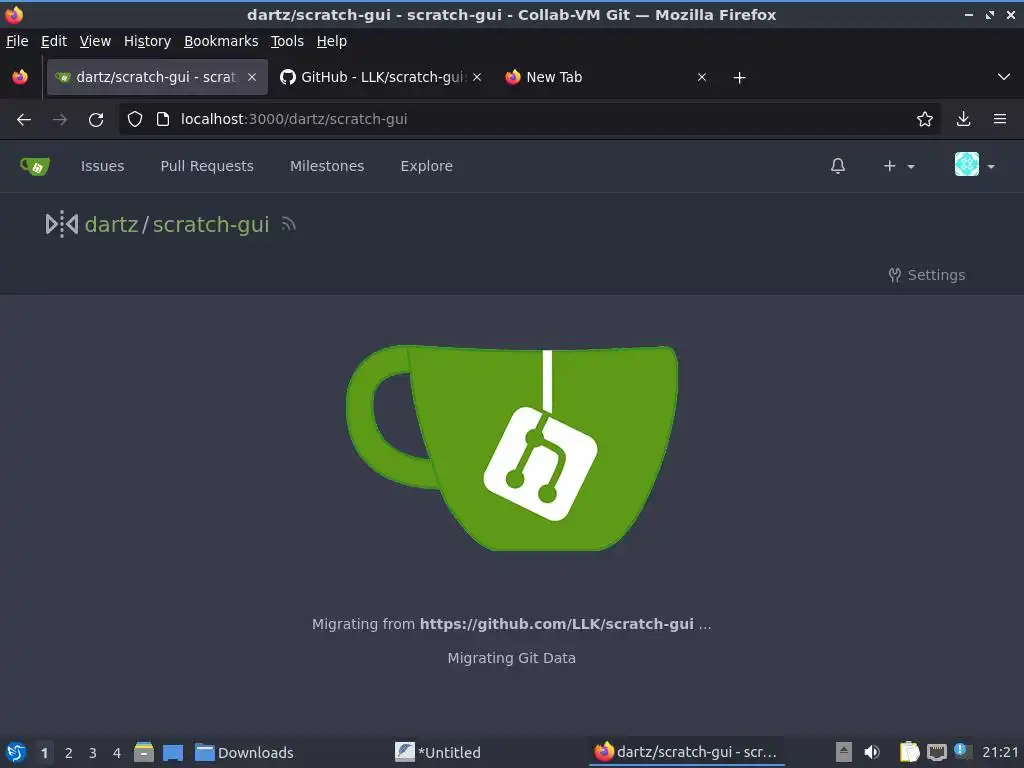Click the removable media eject tray icon

coord(844,752)
